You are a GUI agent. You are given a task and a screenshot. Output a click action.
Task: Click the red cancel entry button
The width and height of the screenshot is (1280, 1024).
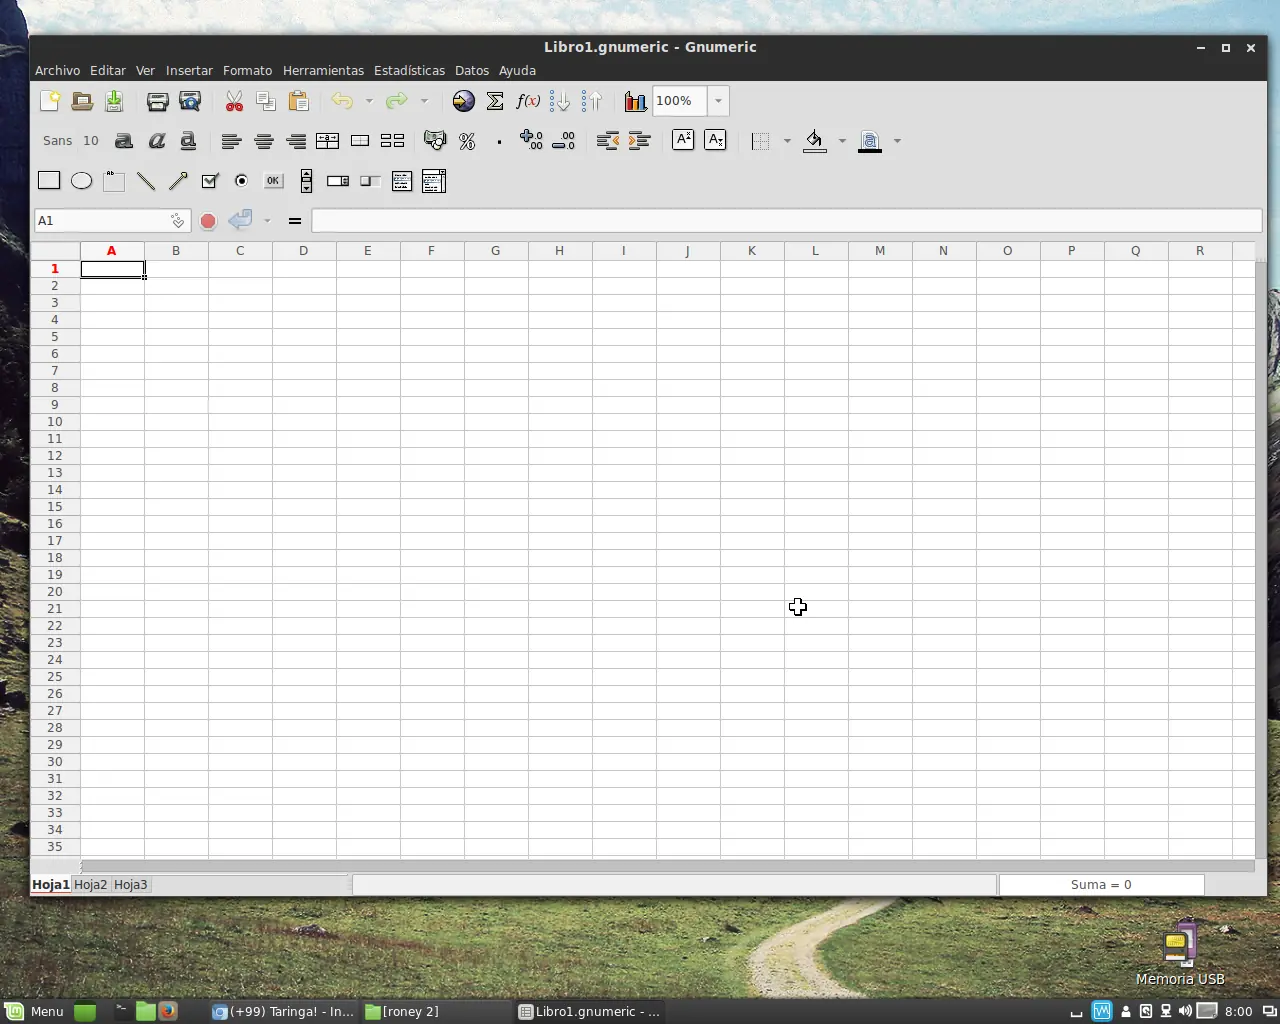pos(208,221)
